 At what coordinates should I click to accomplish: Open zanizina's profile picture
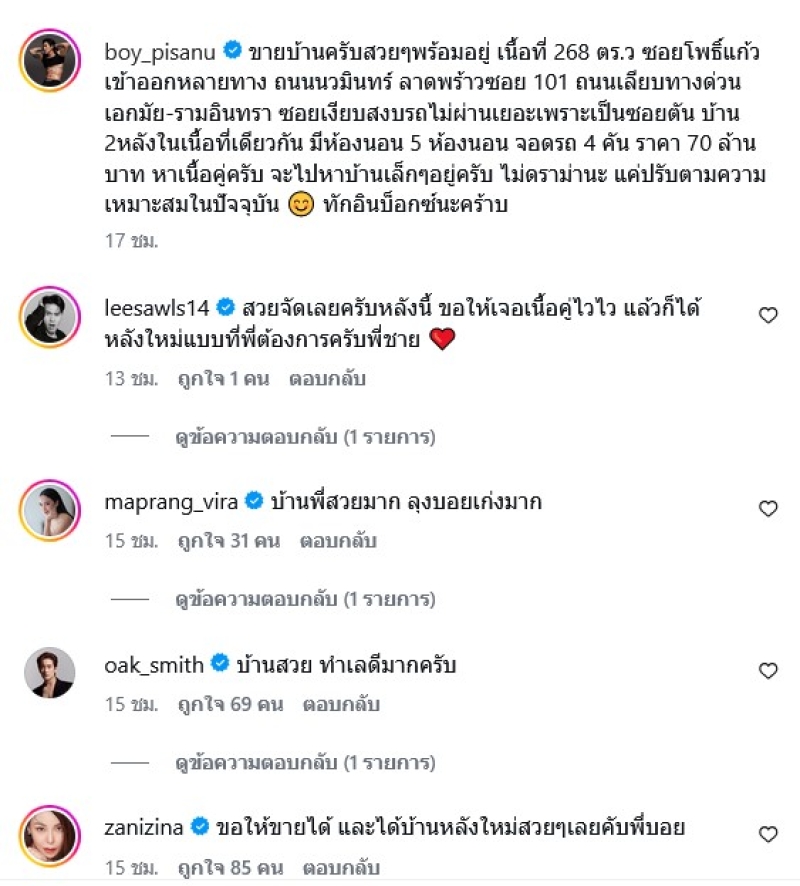(49, 836)
